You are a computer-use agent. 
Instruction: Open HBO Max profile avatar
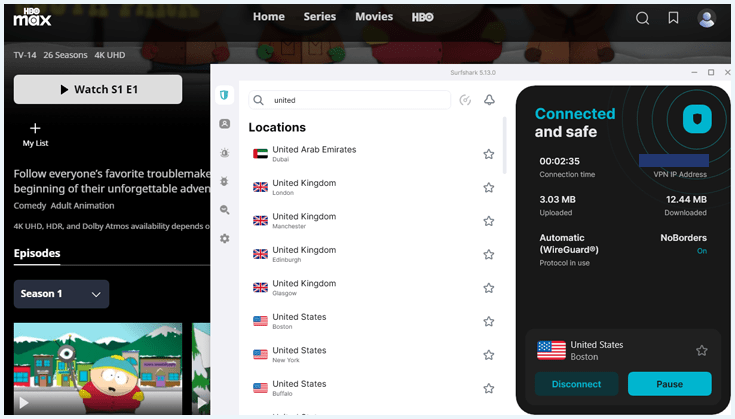pos(706,18)
